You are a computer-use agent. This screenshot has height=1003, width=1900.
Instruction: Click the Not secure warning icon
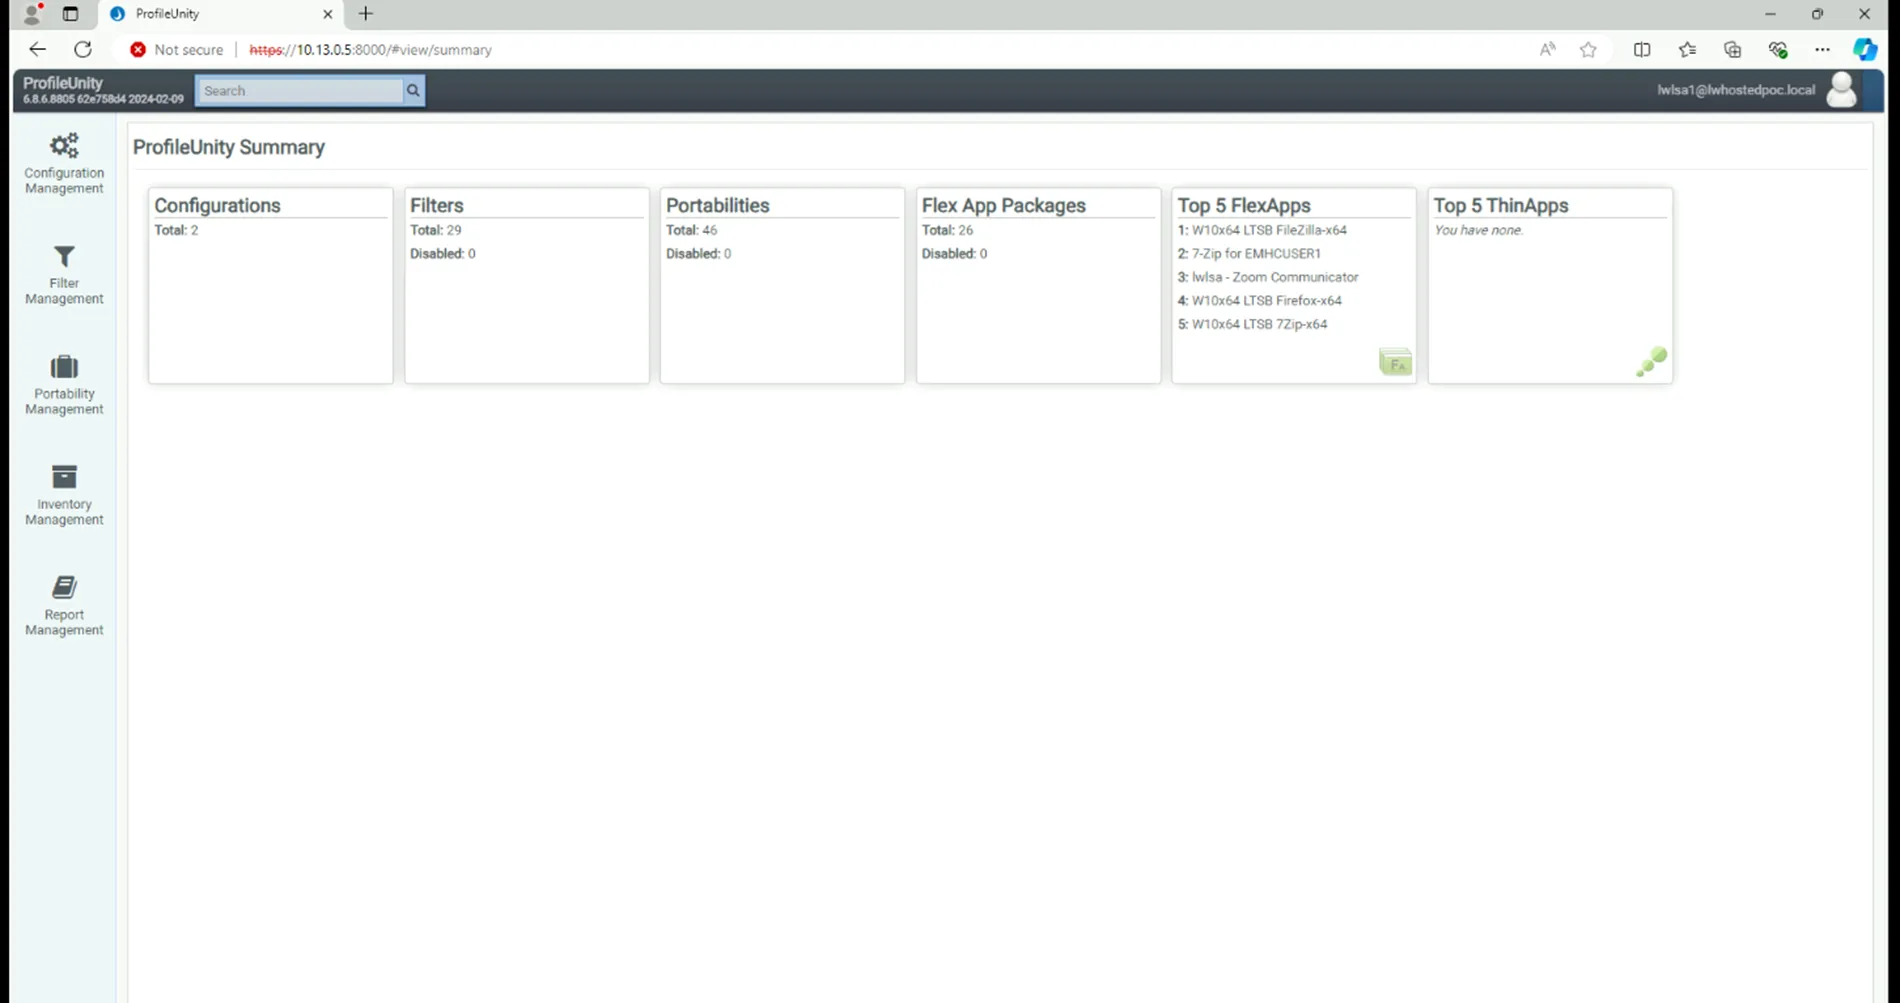138,49
